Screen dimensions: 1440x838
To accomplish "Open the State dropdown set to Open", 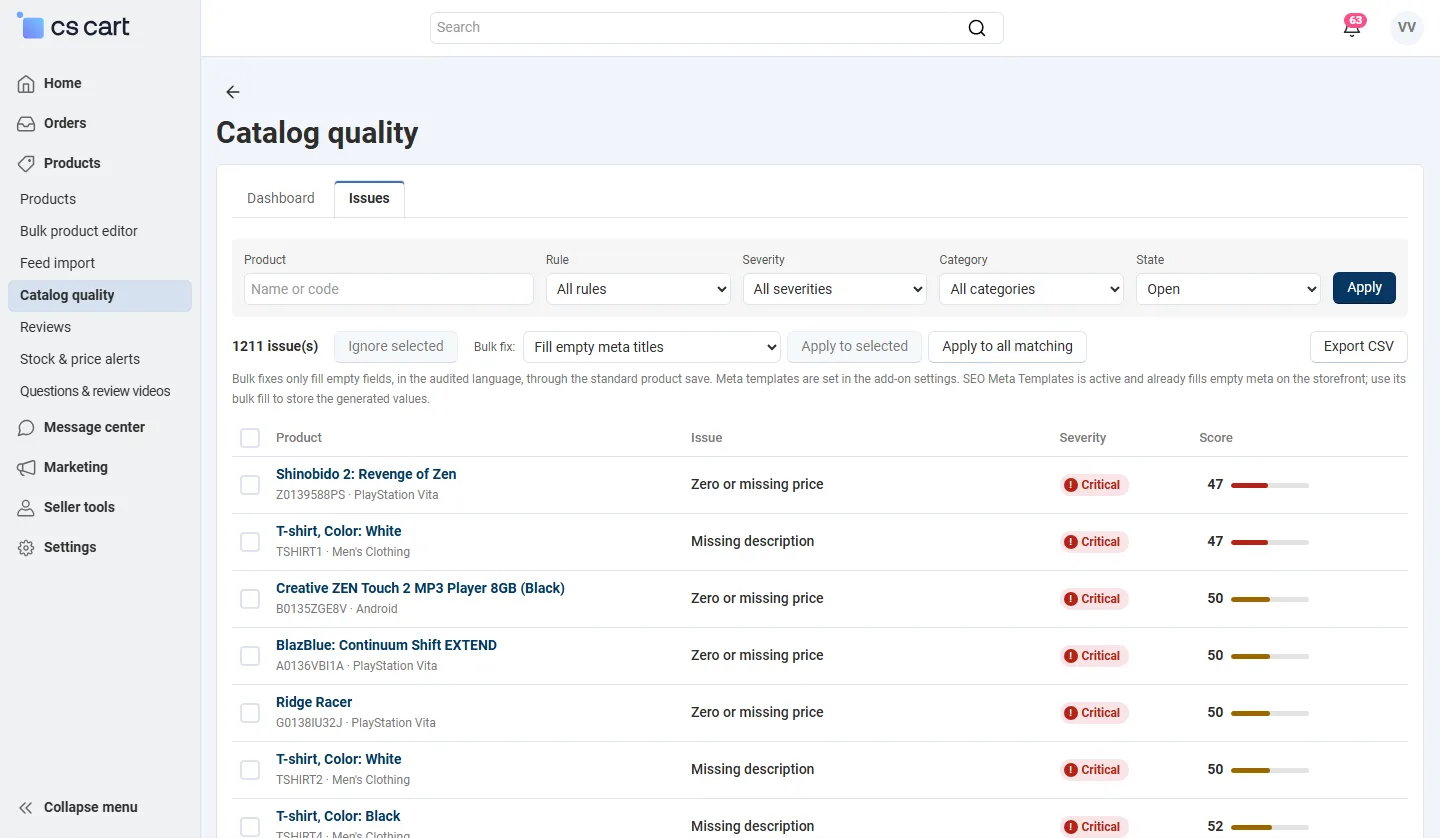I will pos(1229,289).
